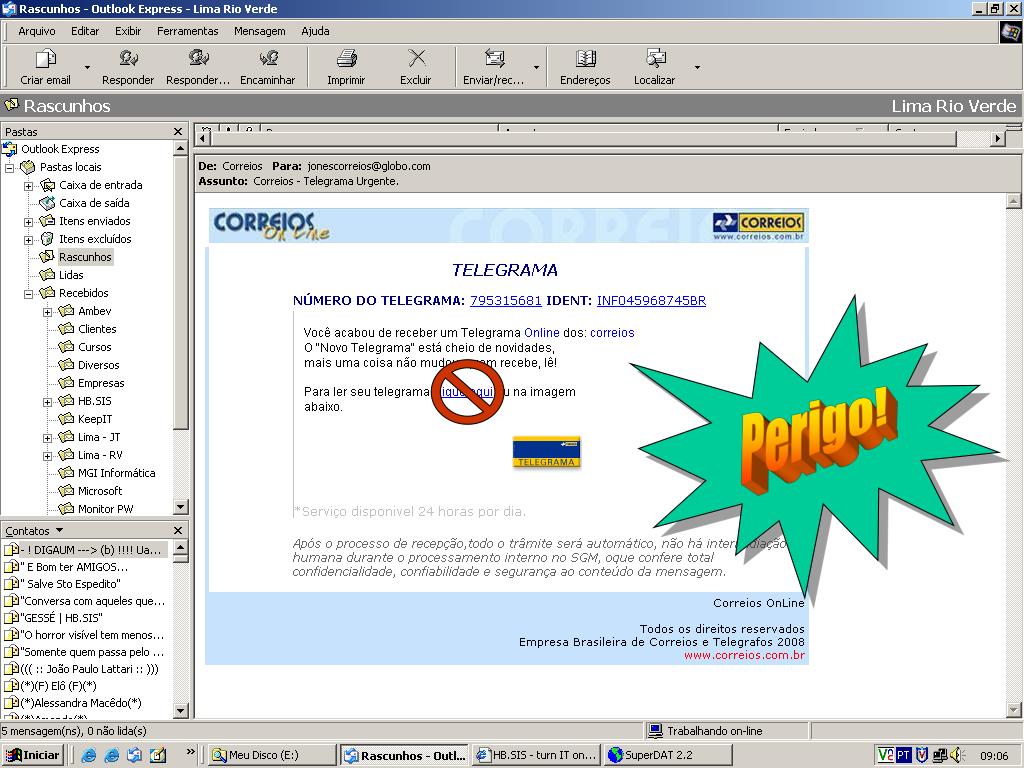Collapse the Recebidos tree node
This screenshot has width=1024, height=768.
point(29,294)
